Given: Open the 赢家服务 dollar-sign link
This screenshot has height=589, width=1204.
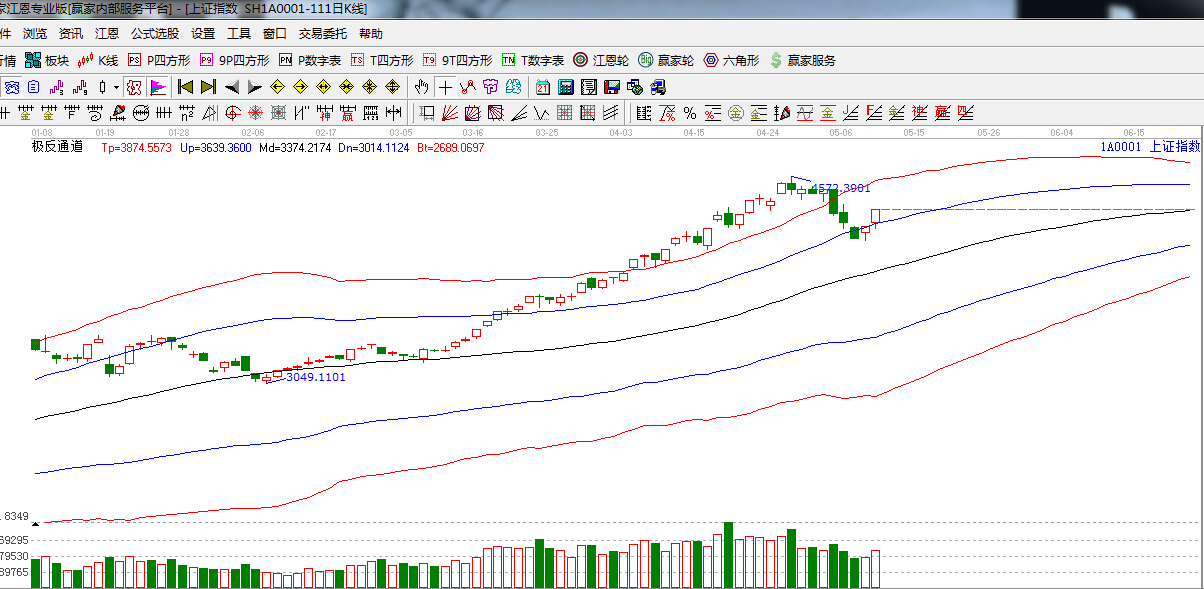Looking at the screenshot, I should coord(802,60).
